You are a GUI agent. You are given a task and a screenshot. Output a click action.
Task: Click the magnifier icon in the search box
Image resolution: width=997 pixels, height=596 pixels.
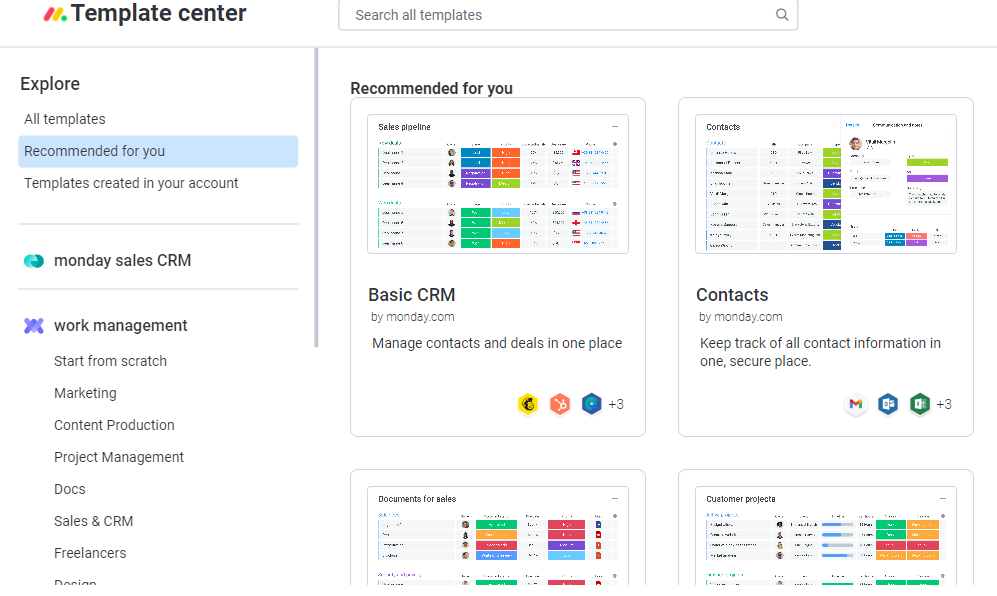click(x=782, y=15)
